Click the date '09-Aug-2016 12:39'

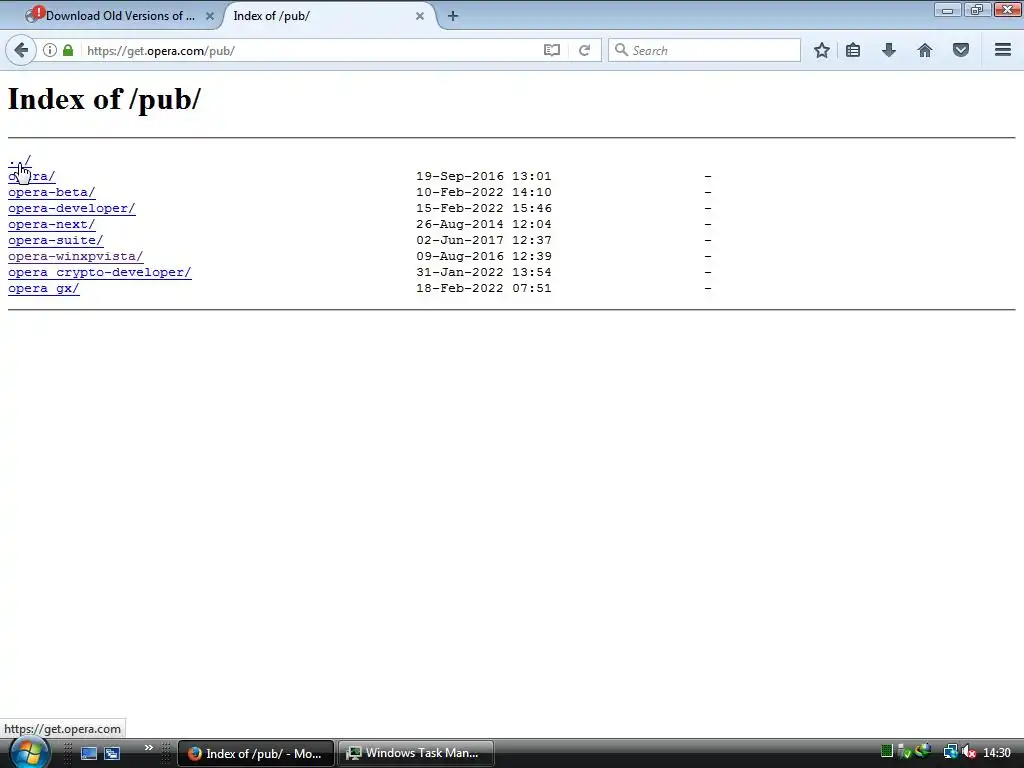tap(484, 257)
